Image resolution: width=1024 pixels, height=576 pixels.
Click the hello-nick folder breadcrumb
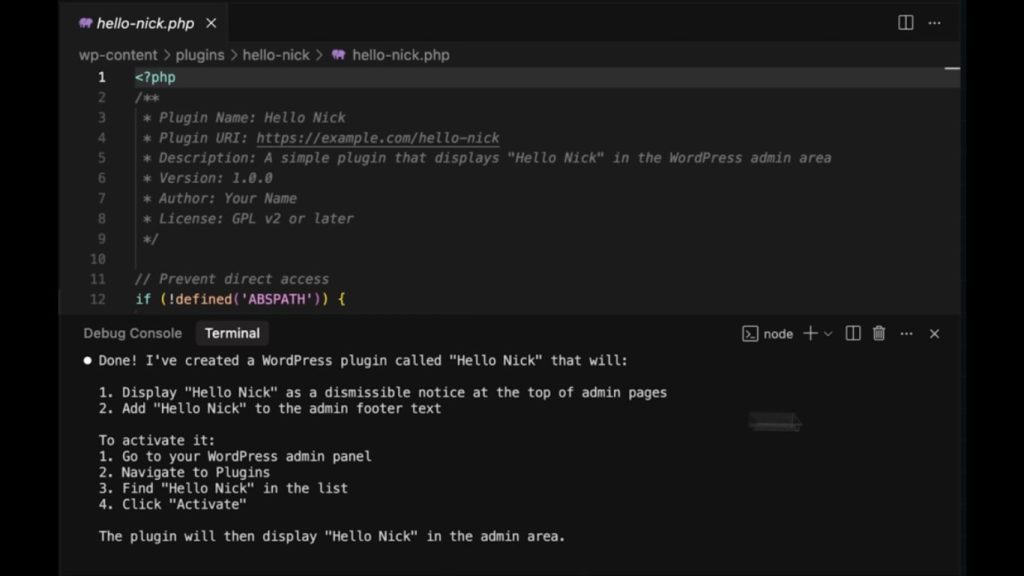pos(276,55)
